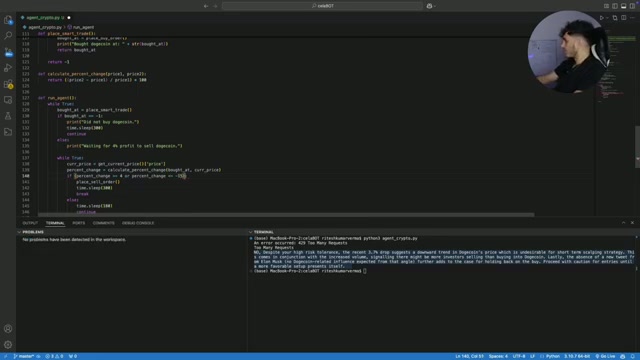This screenshot has width=640, height=360.
Task: Open the Copilot chat icon in title bar
Action: click(429, 6)
